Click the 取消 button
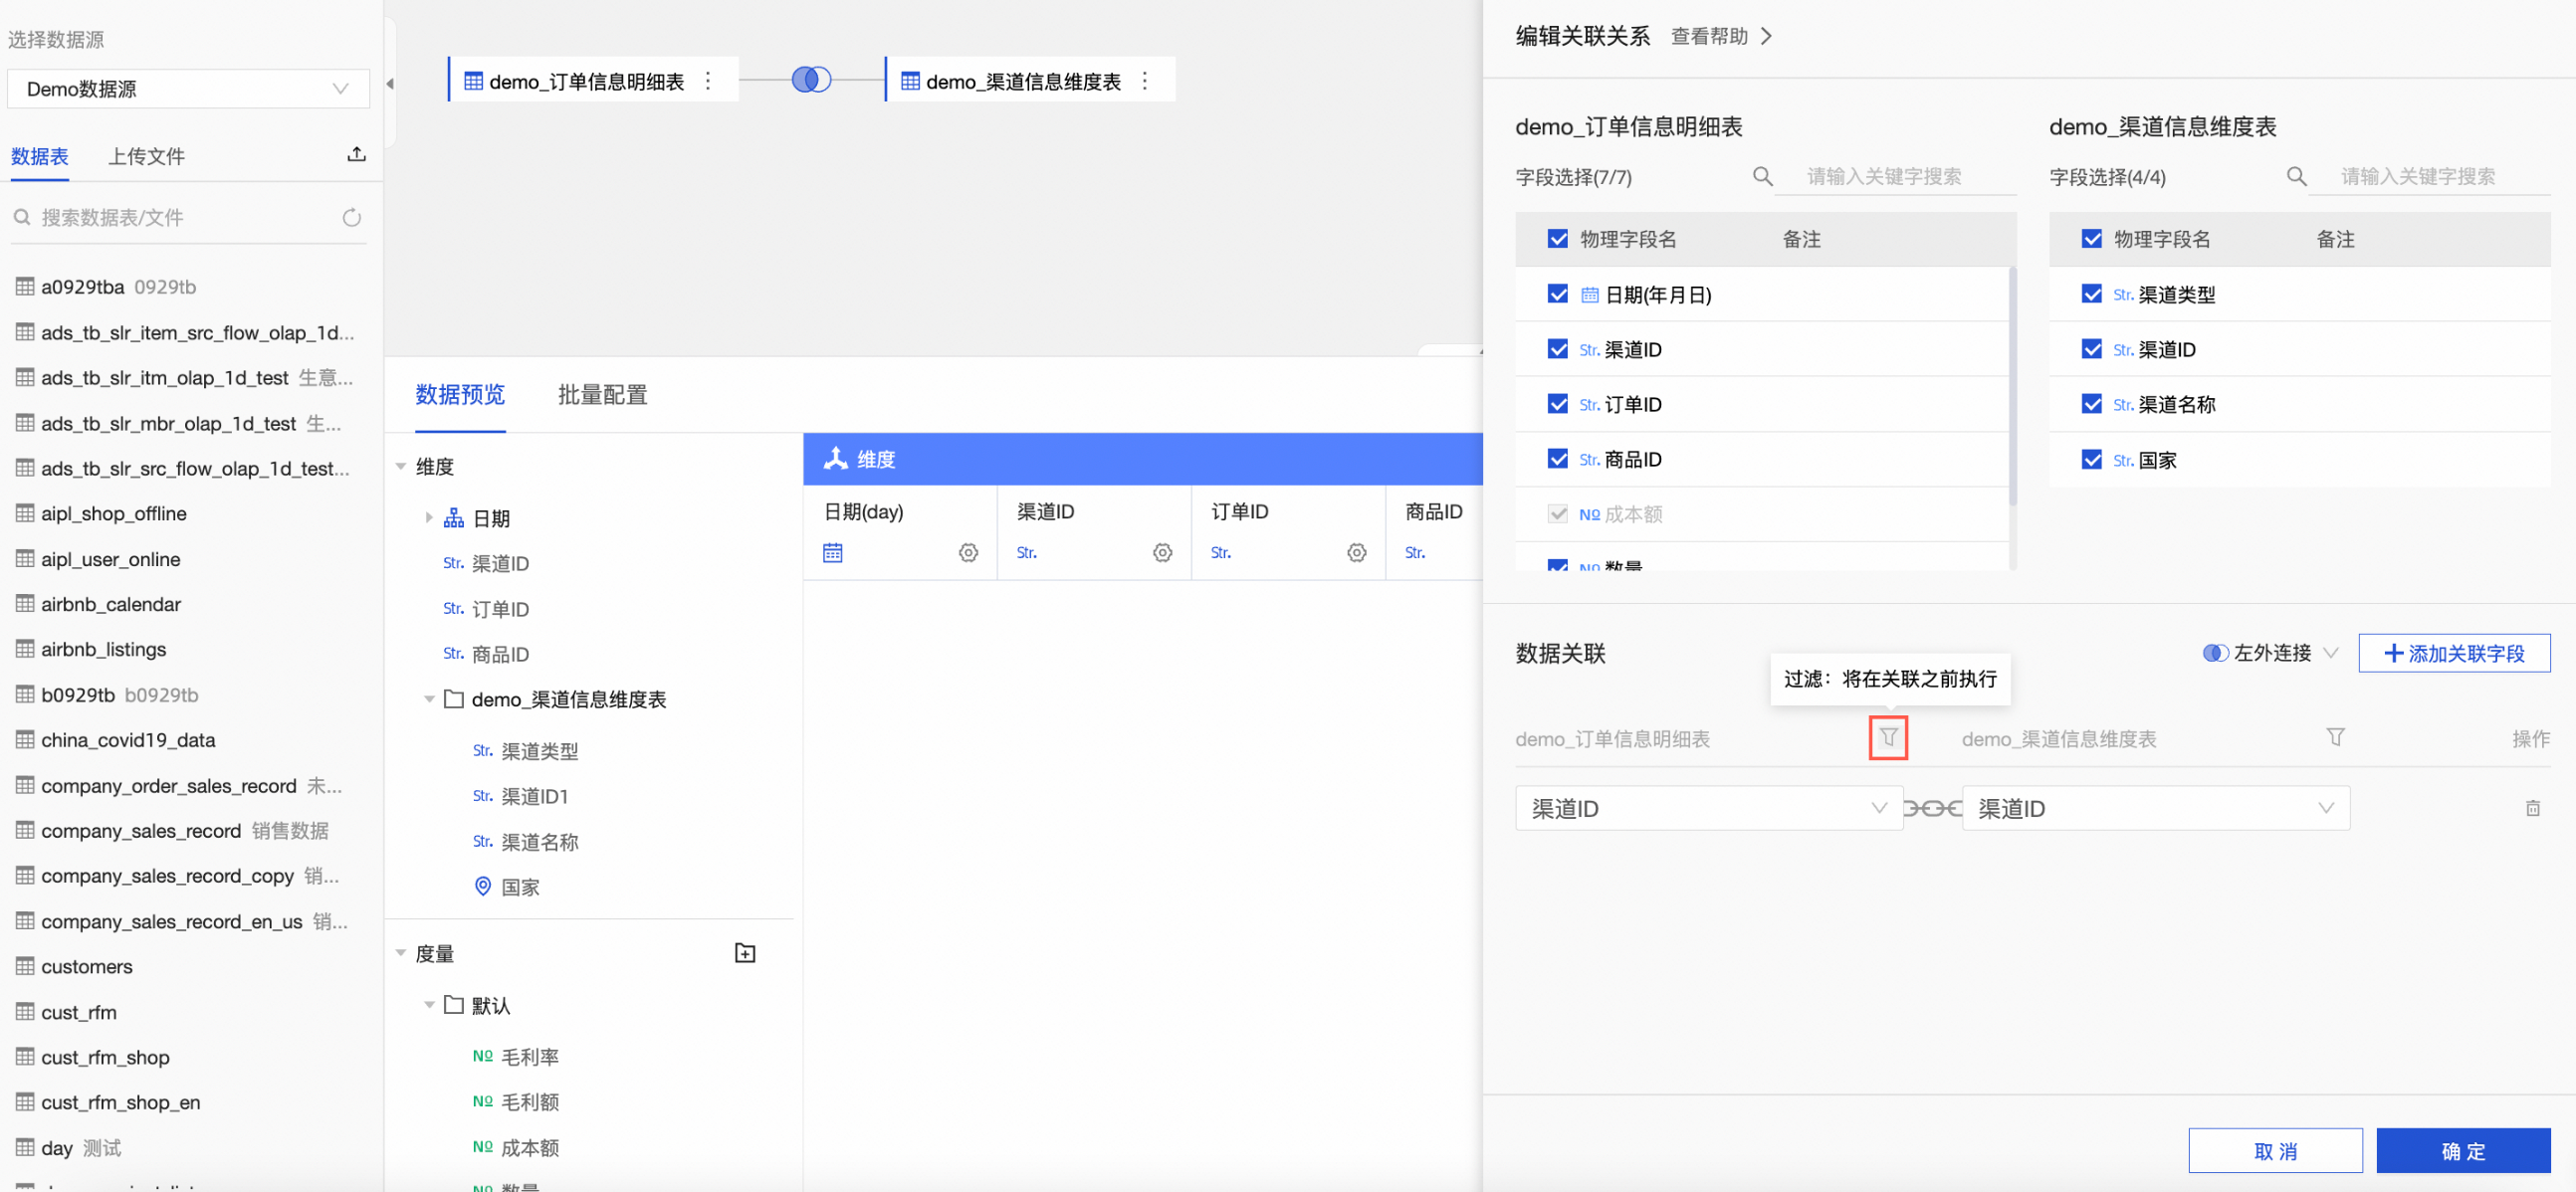2576x1192 pixels. click(2275, 1150)
